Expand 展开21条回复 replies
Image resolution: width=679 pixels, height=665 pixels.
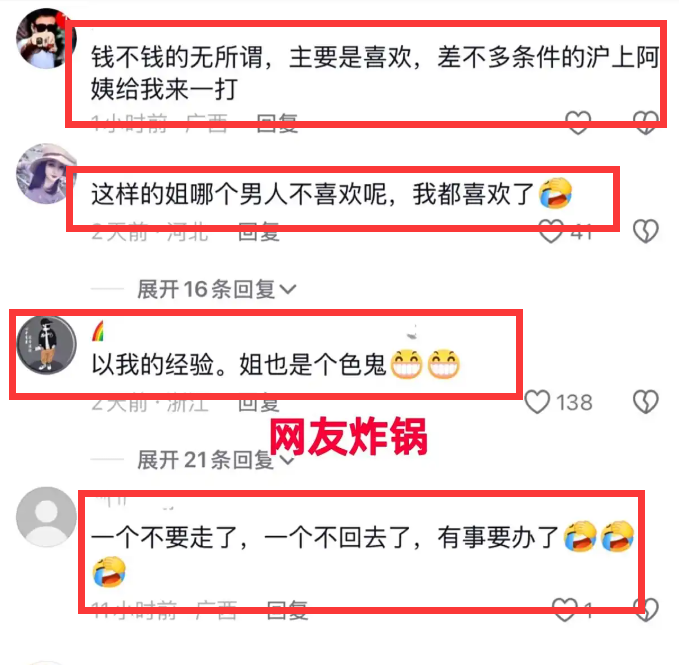coord(216,460)
